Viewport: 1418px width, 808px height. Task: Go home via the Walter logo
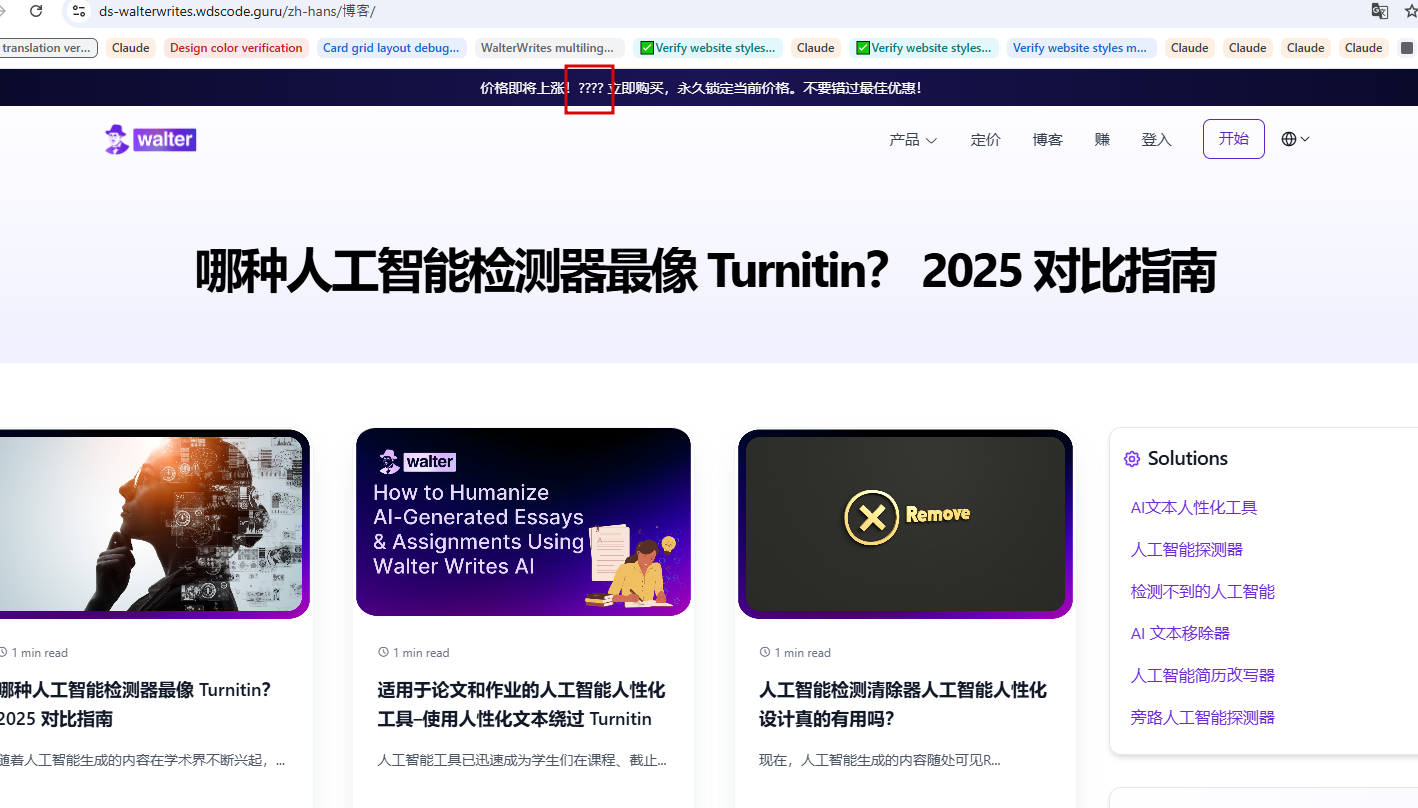[x=150, y=139]
